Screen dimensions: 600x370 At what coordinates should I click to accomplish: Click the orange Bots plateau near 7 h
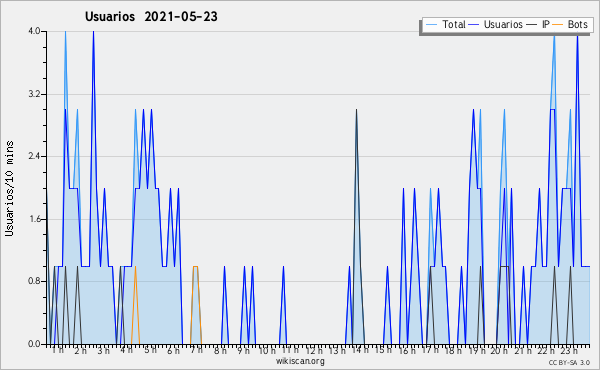point(196,267)
